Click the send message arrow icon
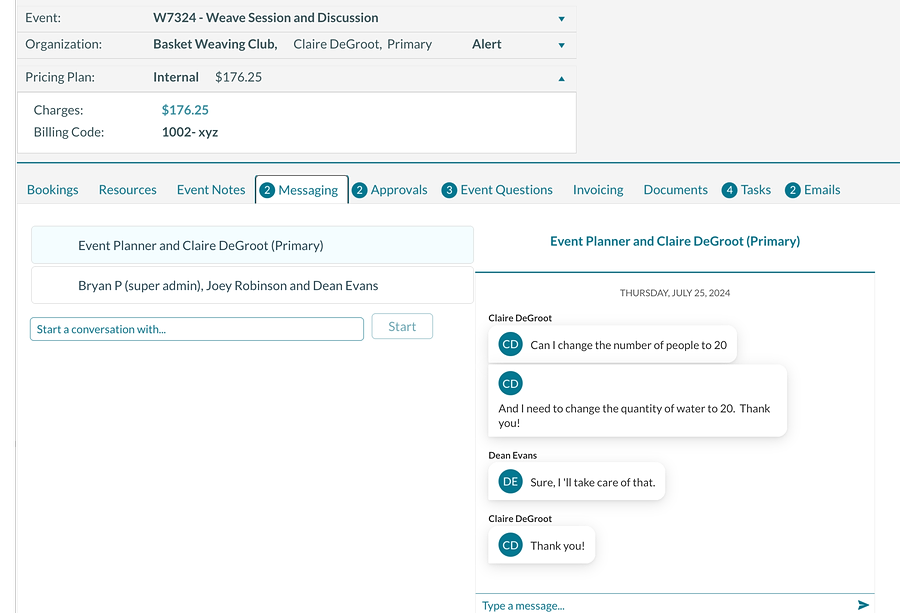Screen dimensions: 900x613 coord(862,605)
